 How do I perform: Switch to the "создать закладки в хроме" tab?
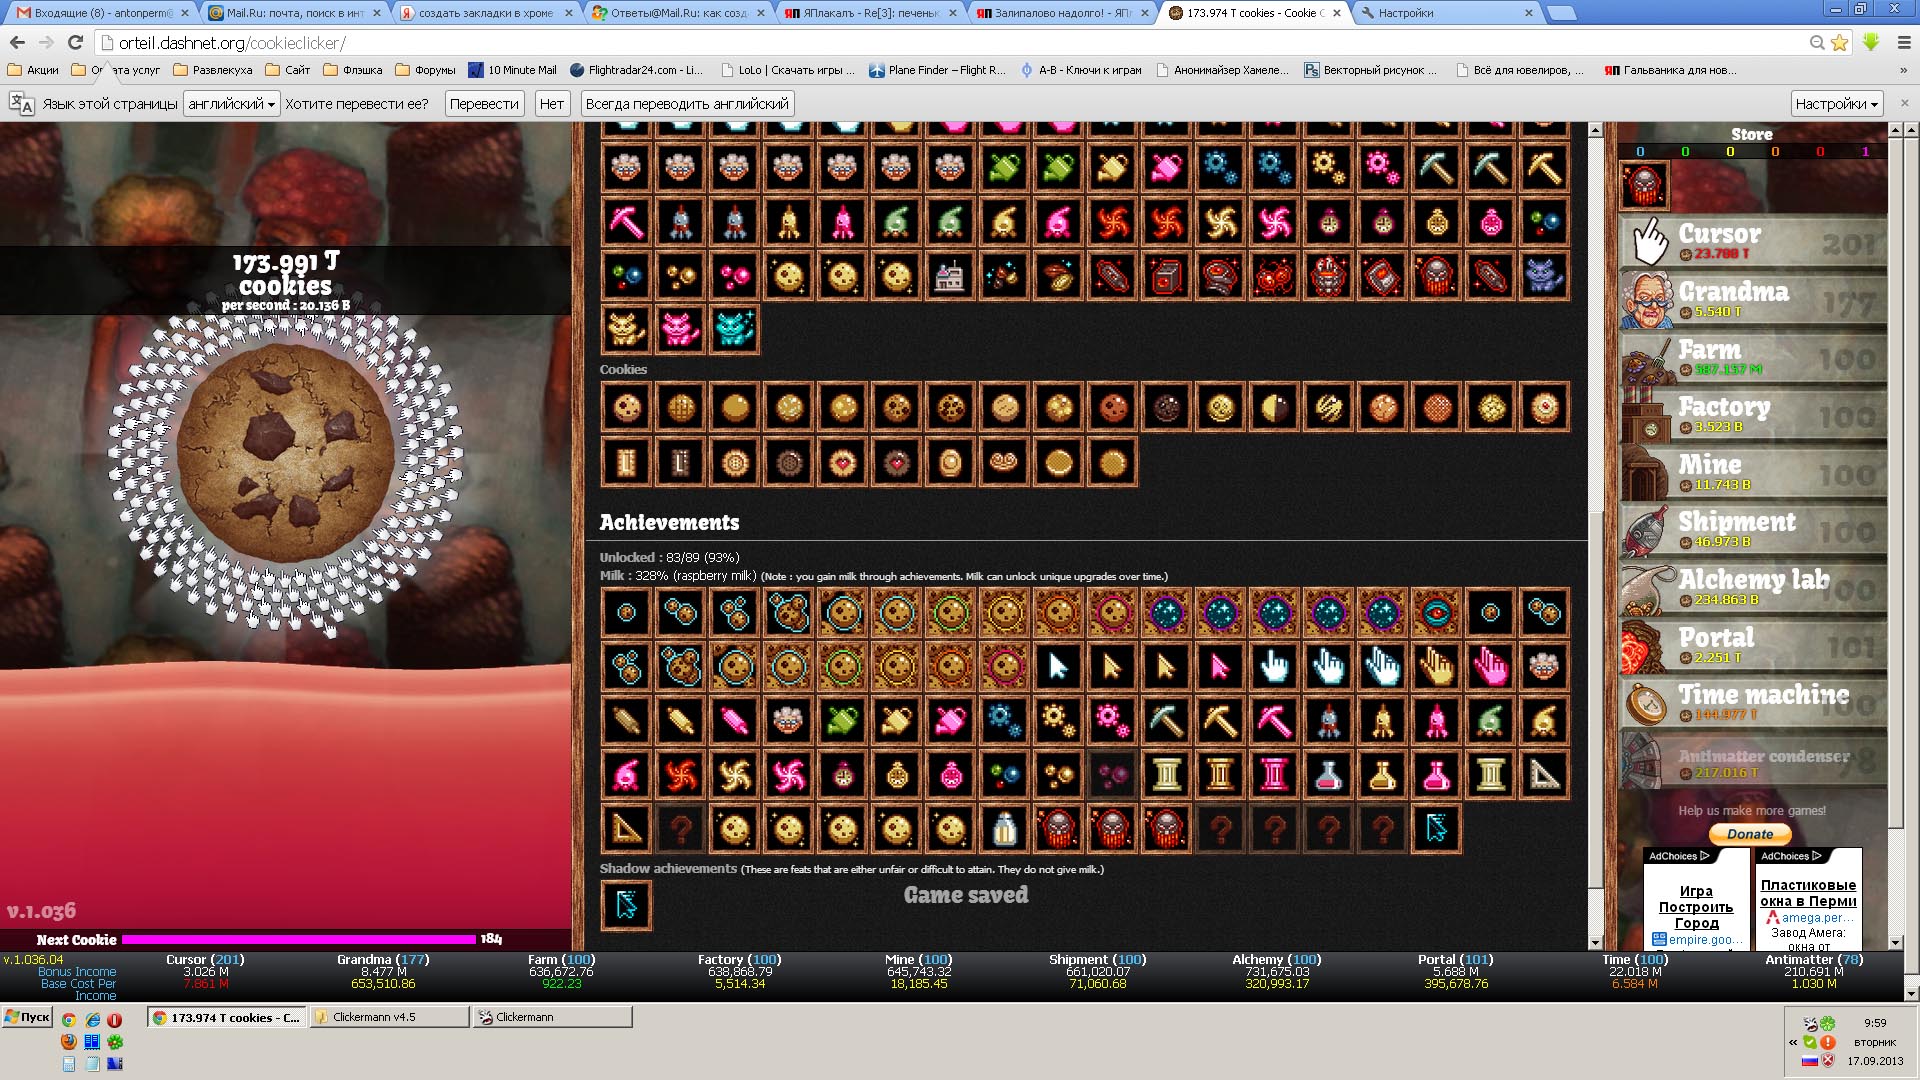pyautogui.click(x=485, y=13)
